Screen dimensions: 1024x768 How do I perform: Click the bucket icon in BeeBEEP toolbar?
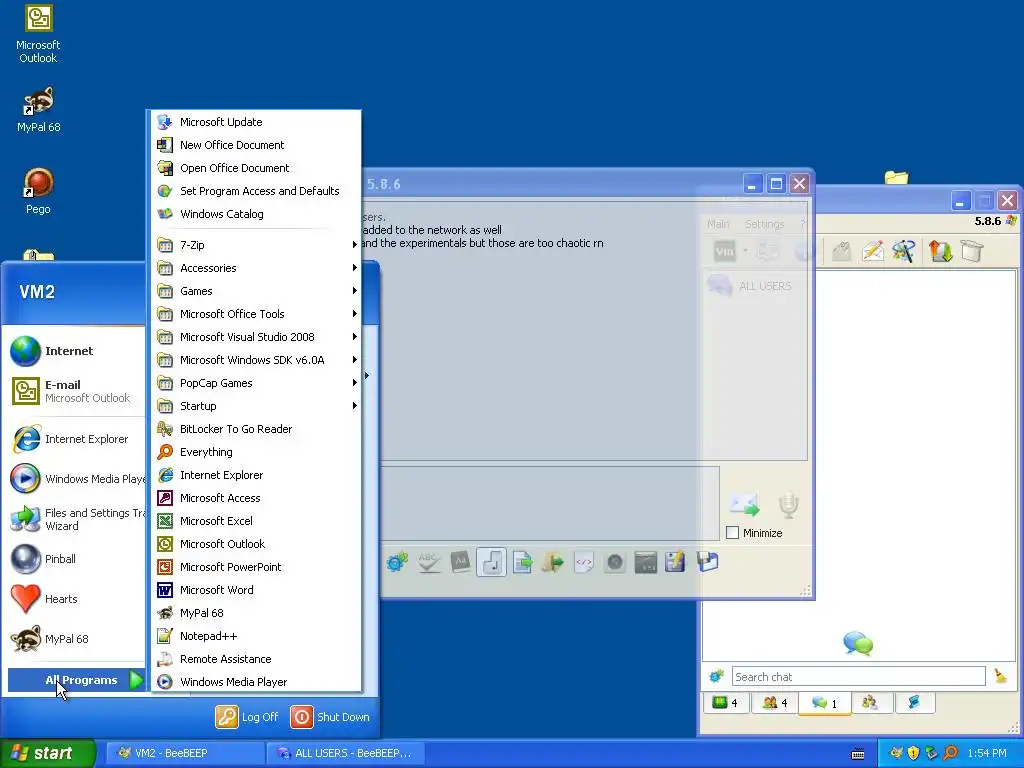click(x=972, y=251)
